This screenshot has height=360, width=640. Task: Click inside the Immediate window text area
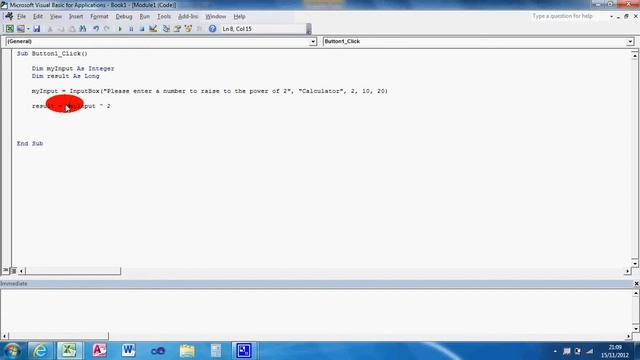[x=316, y=310]
